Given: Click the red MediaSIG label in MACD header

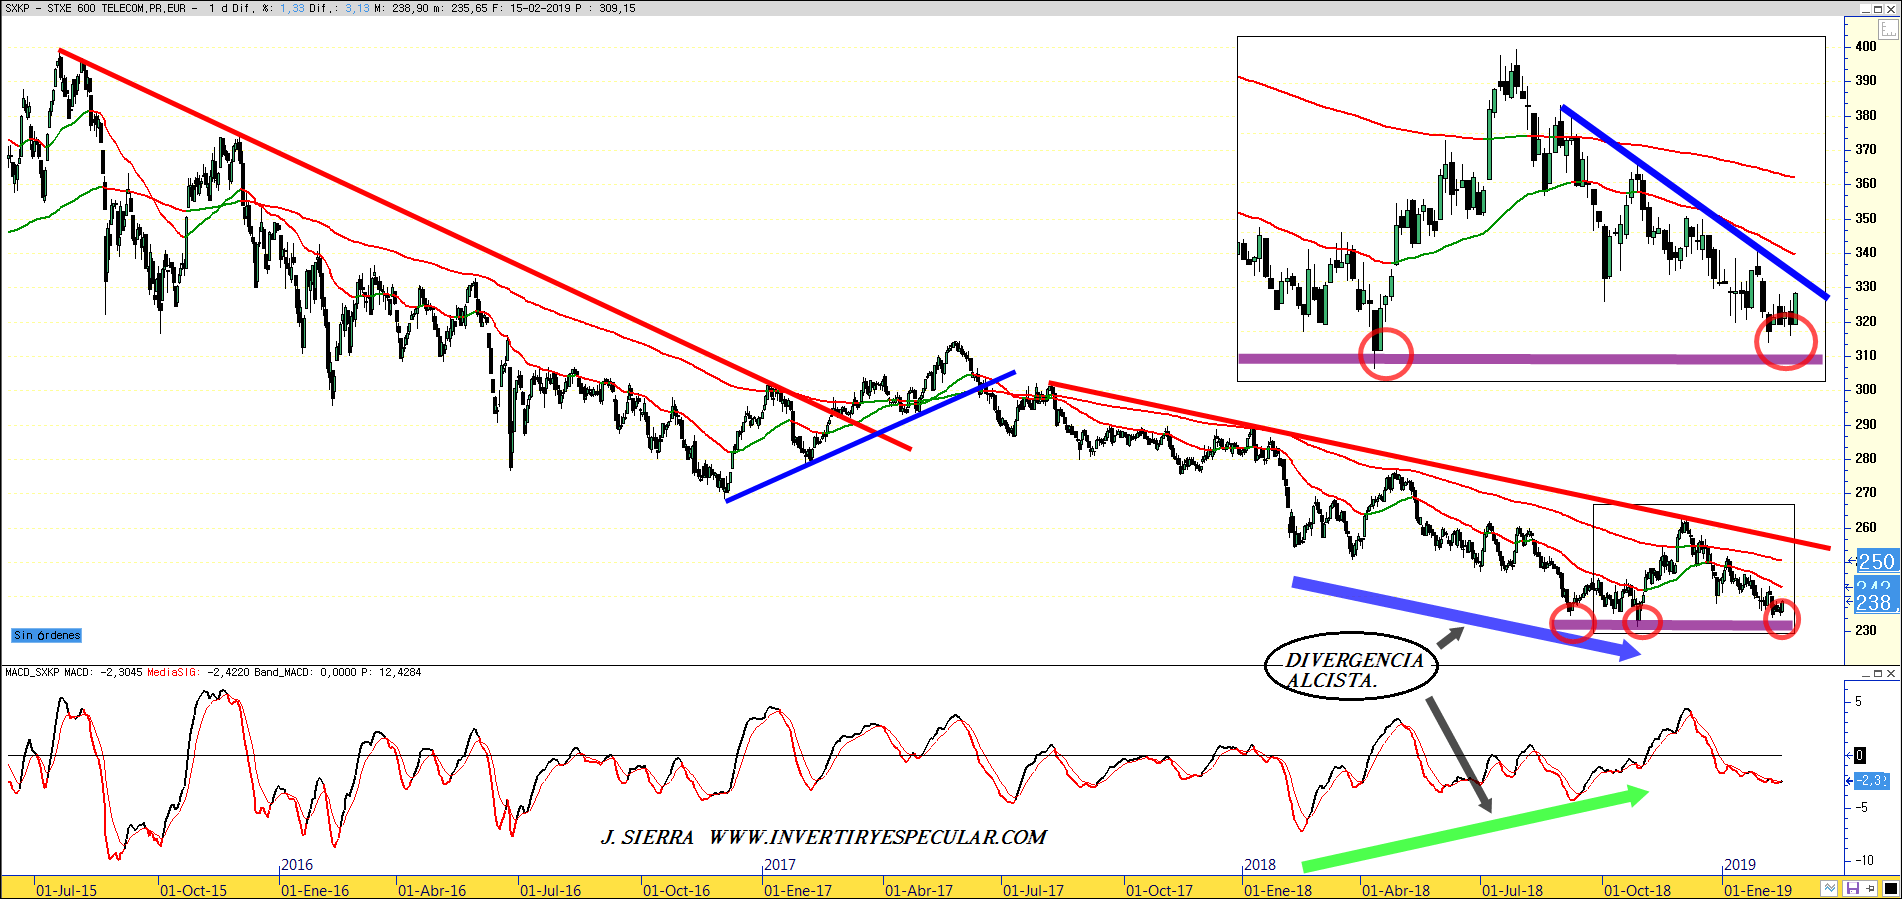Looking at the screenshot, I should tap(174, 672).
